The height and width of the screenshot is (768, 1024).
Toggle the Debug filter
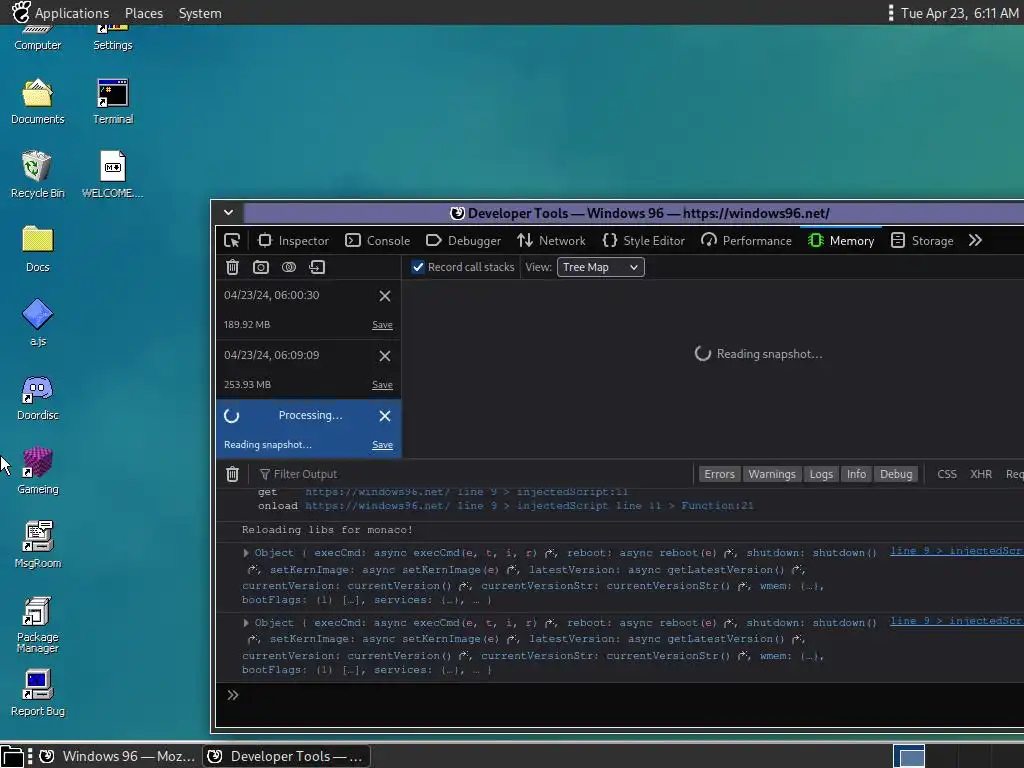896,474
